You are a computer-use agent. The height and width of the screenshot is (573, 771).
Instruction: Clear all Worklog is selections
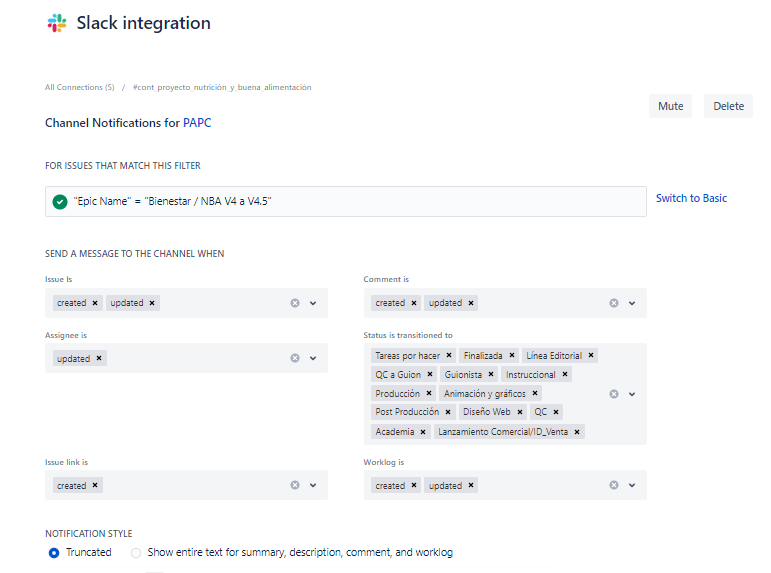pyautogui.click(x=614, y=485)
